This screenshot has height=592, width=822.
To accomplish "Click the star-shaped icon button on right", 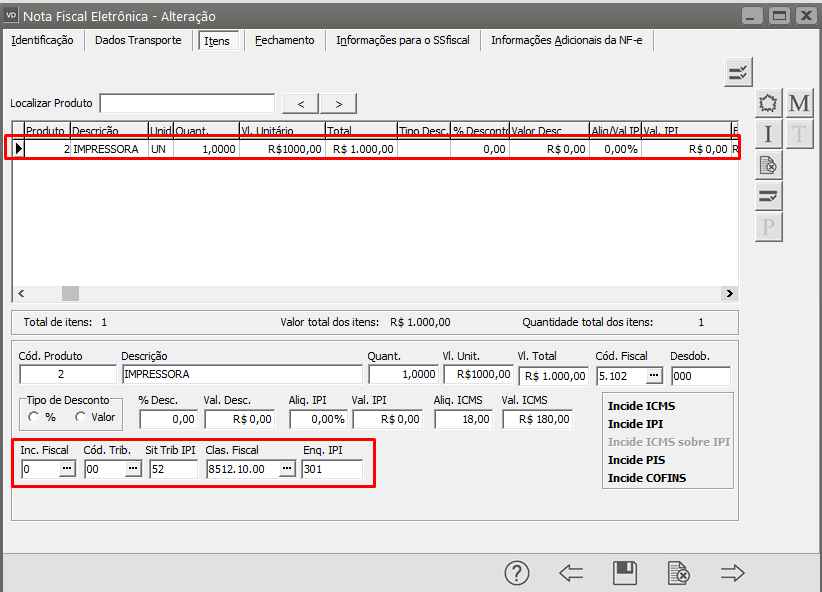I will pos(768,103).
